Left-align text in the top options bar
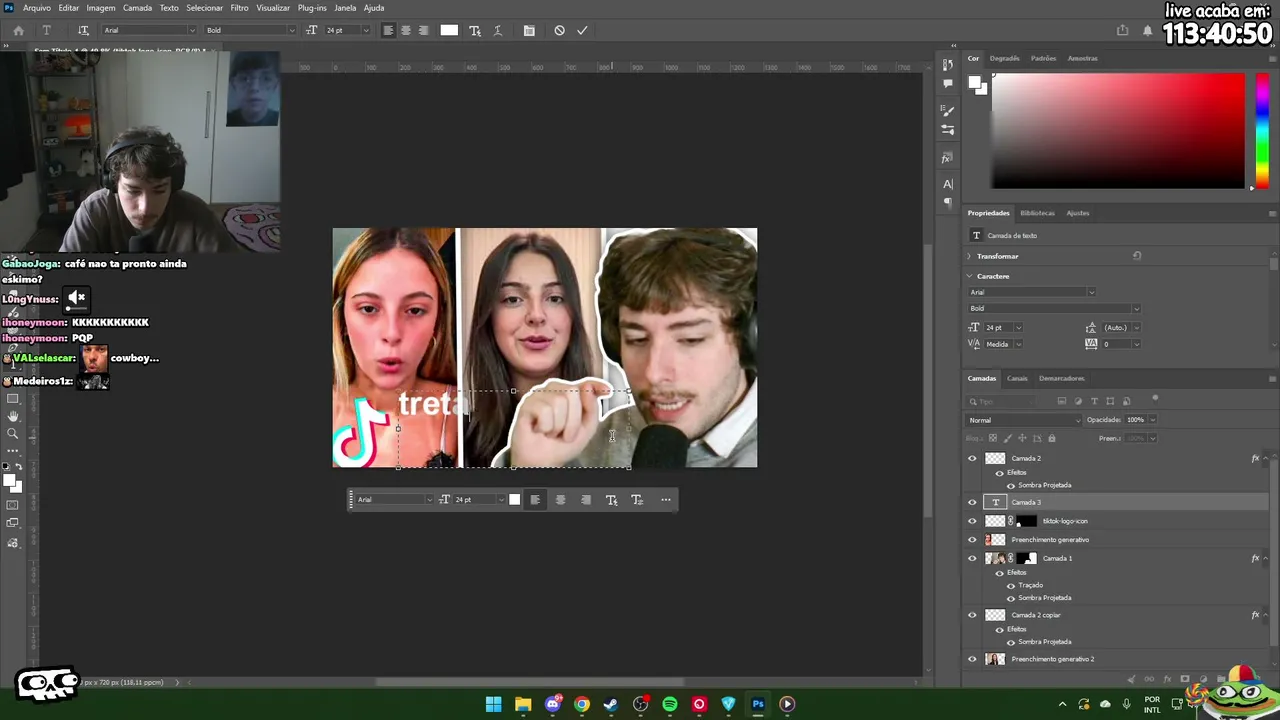This screenshot has height=720, width=1280. 388,30
